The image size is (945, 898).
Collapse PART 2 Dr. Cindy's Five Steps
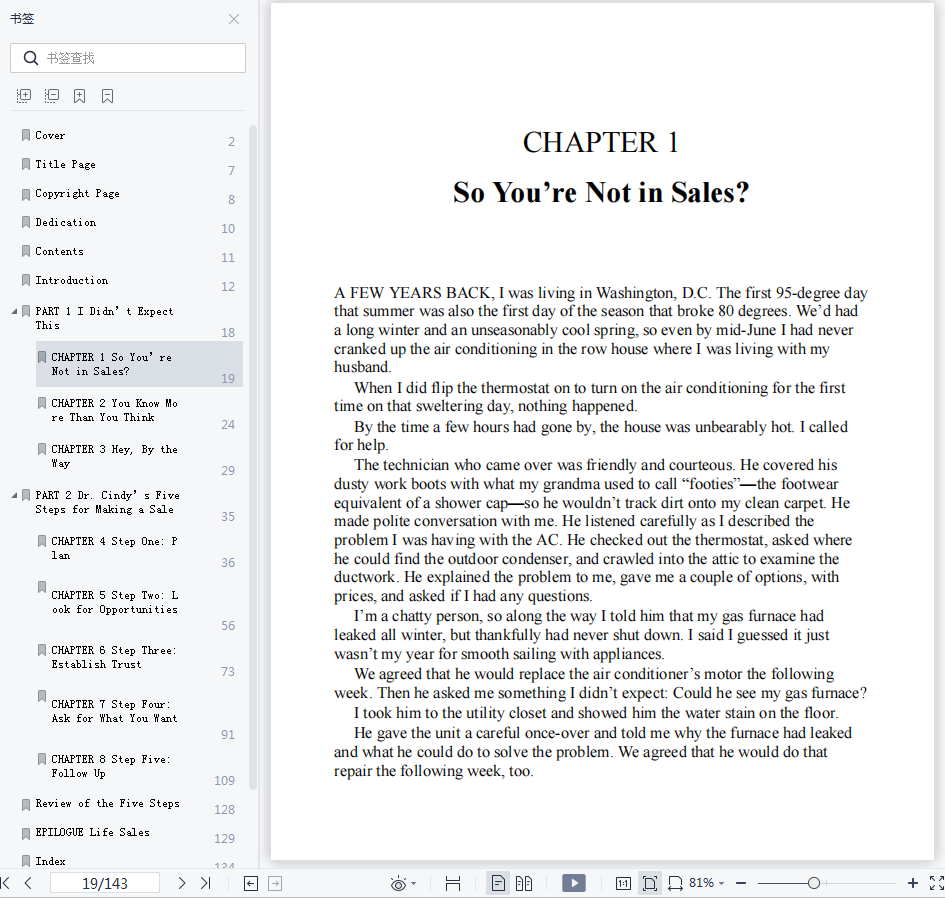pyautogui.click(x=14, y=495)
